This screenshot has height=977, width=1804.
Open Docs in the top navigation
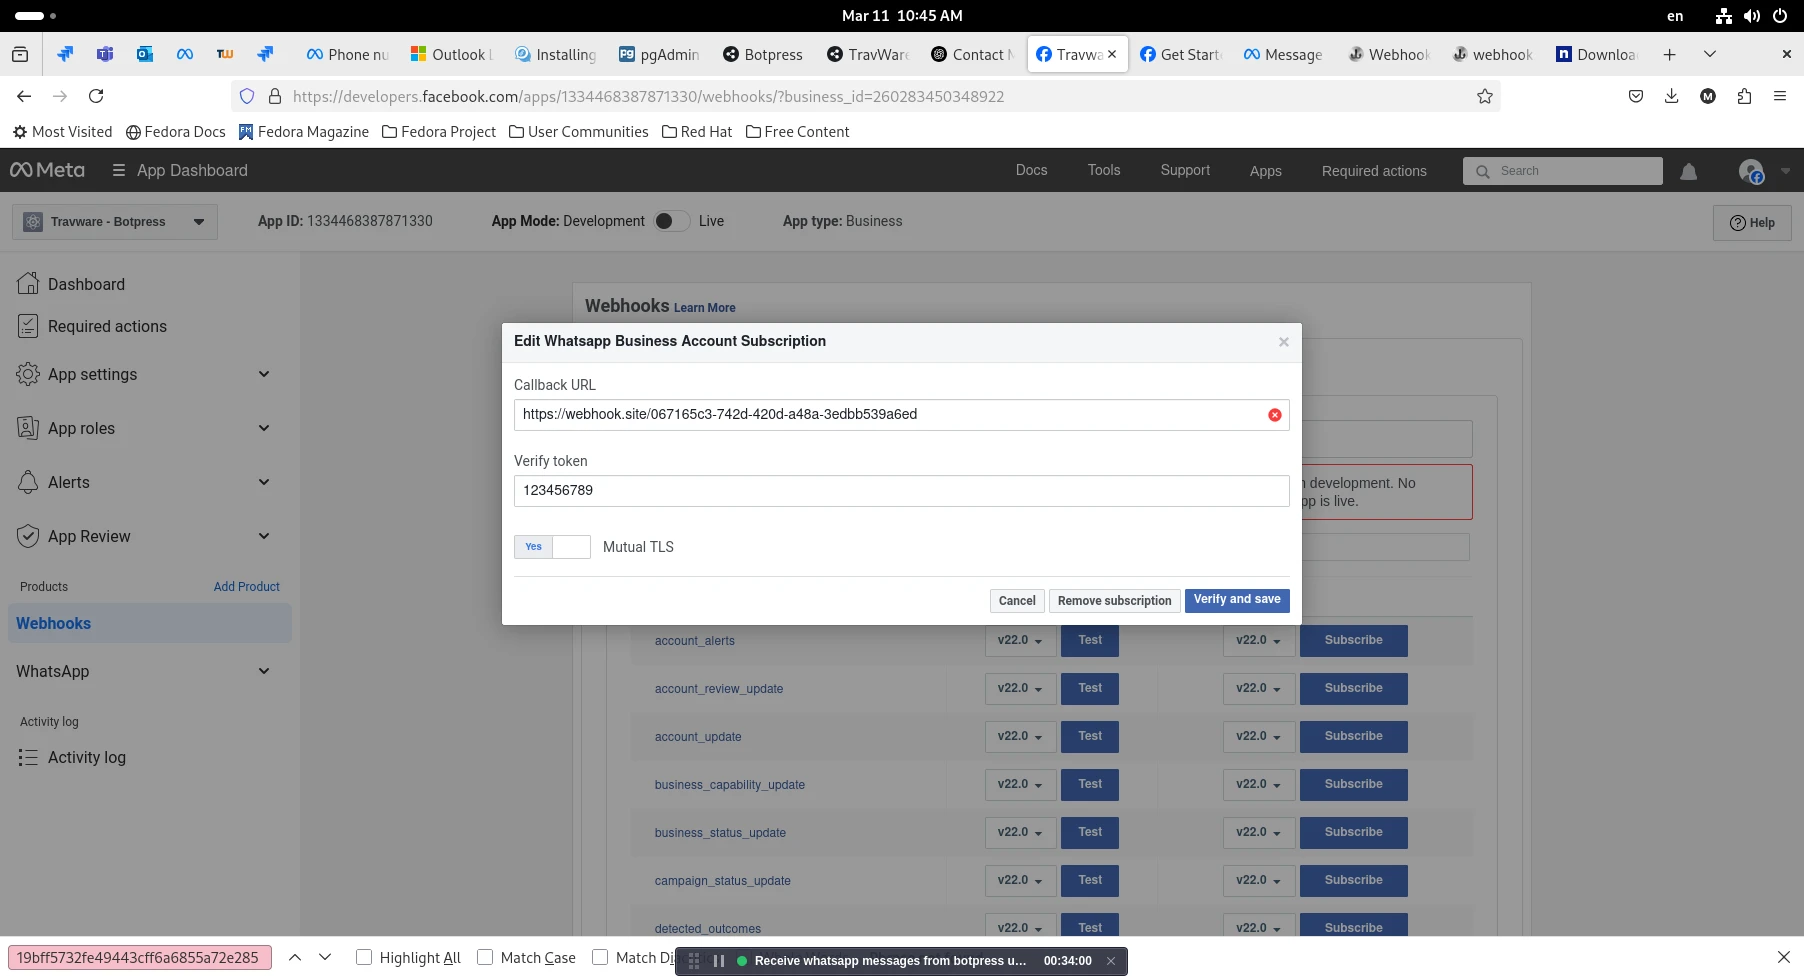1031,170
